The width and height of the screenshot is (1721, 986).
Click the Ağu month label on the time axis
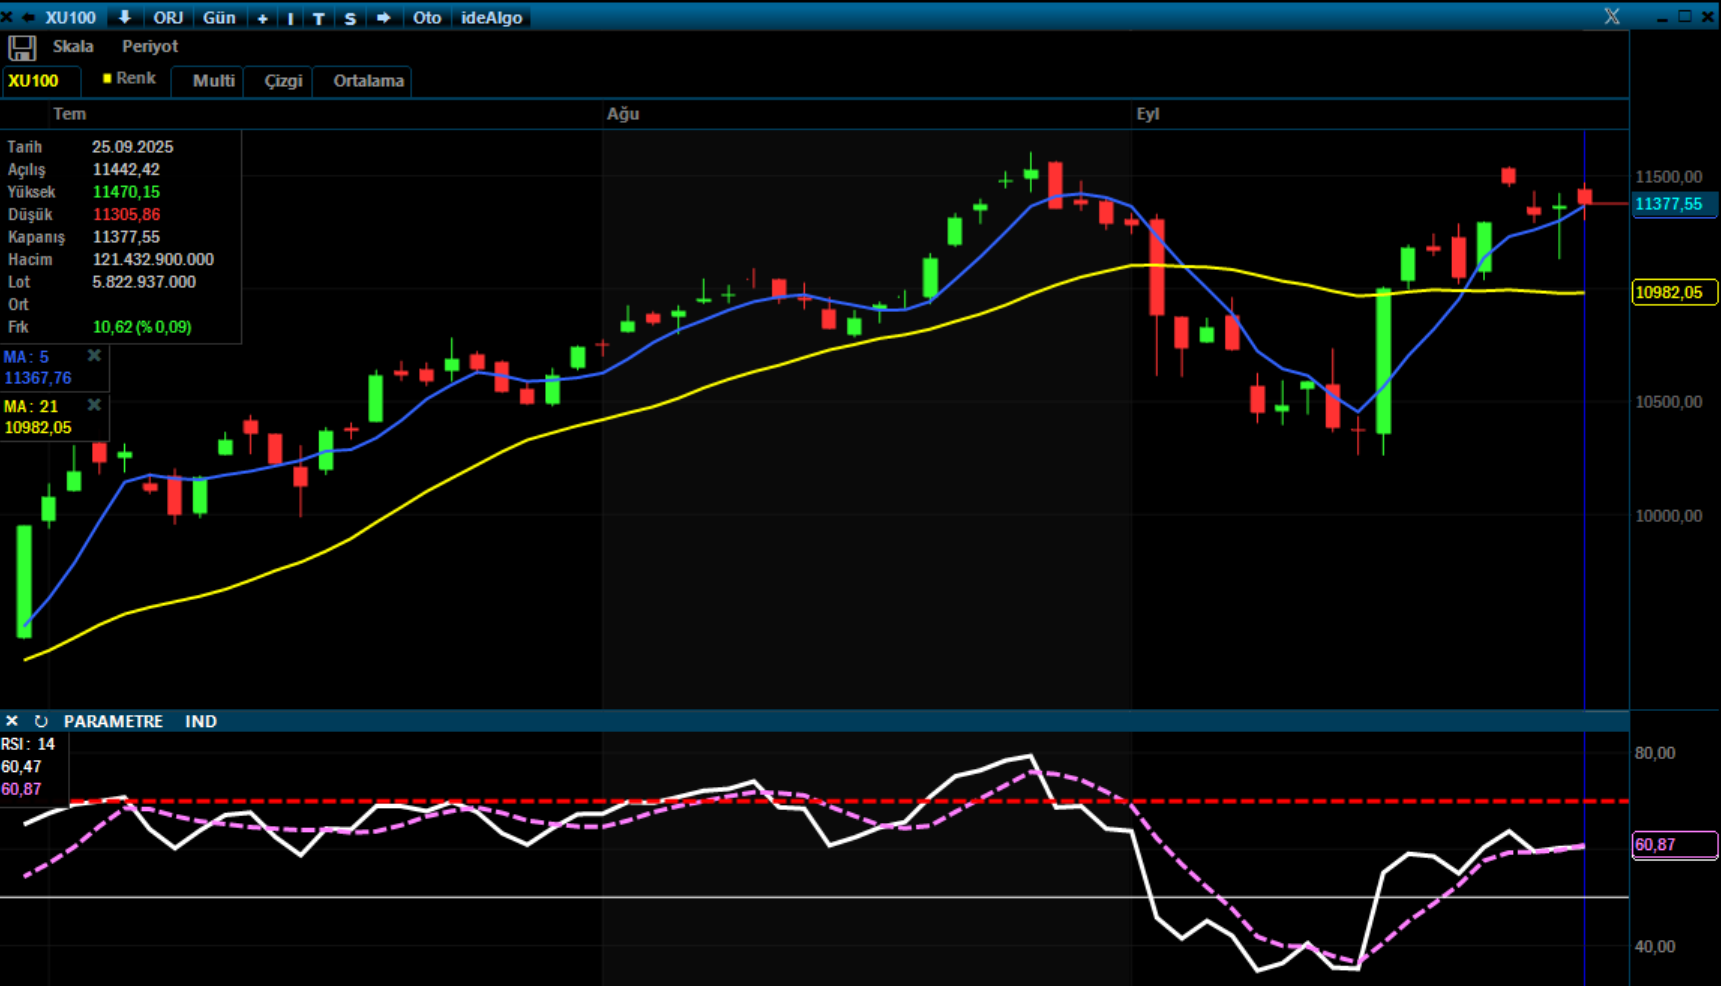[x=623, y=114]
